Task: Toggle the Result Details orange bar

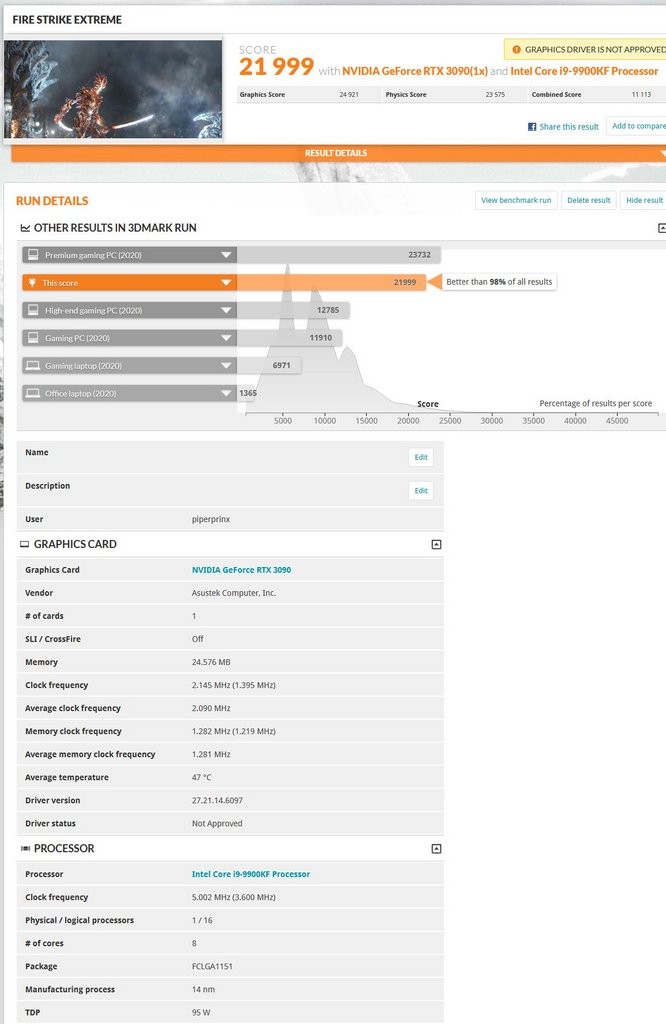Action: click(x=338, y=153)
